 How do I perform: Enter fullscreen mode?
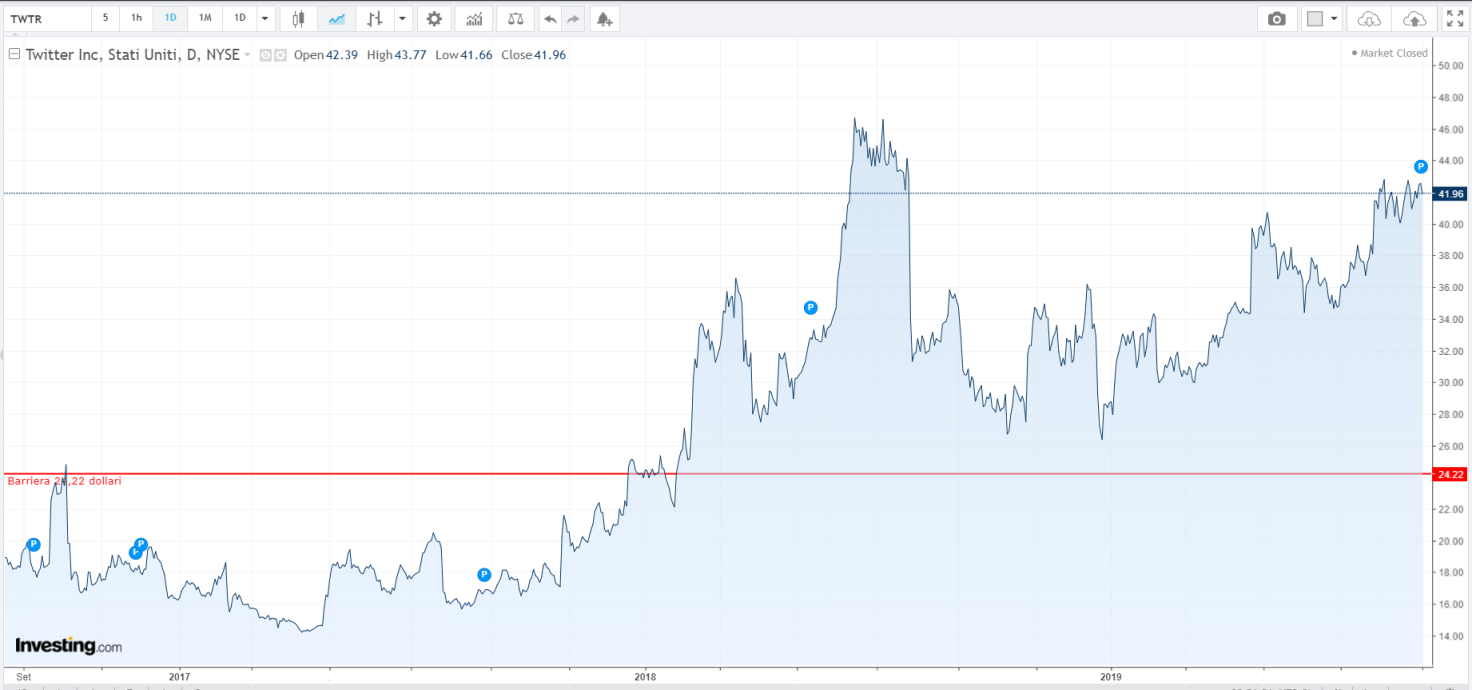pos(1455,18)
